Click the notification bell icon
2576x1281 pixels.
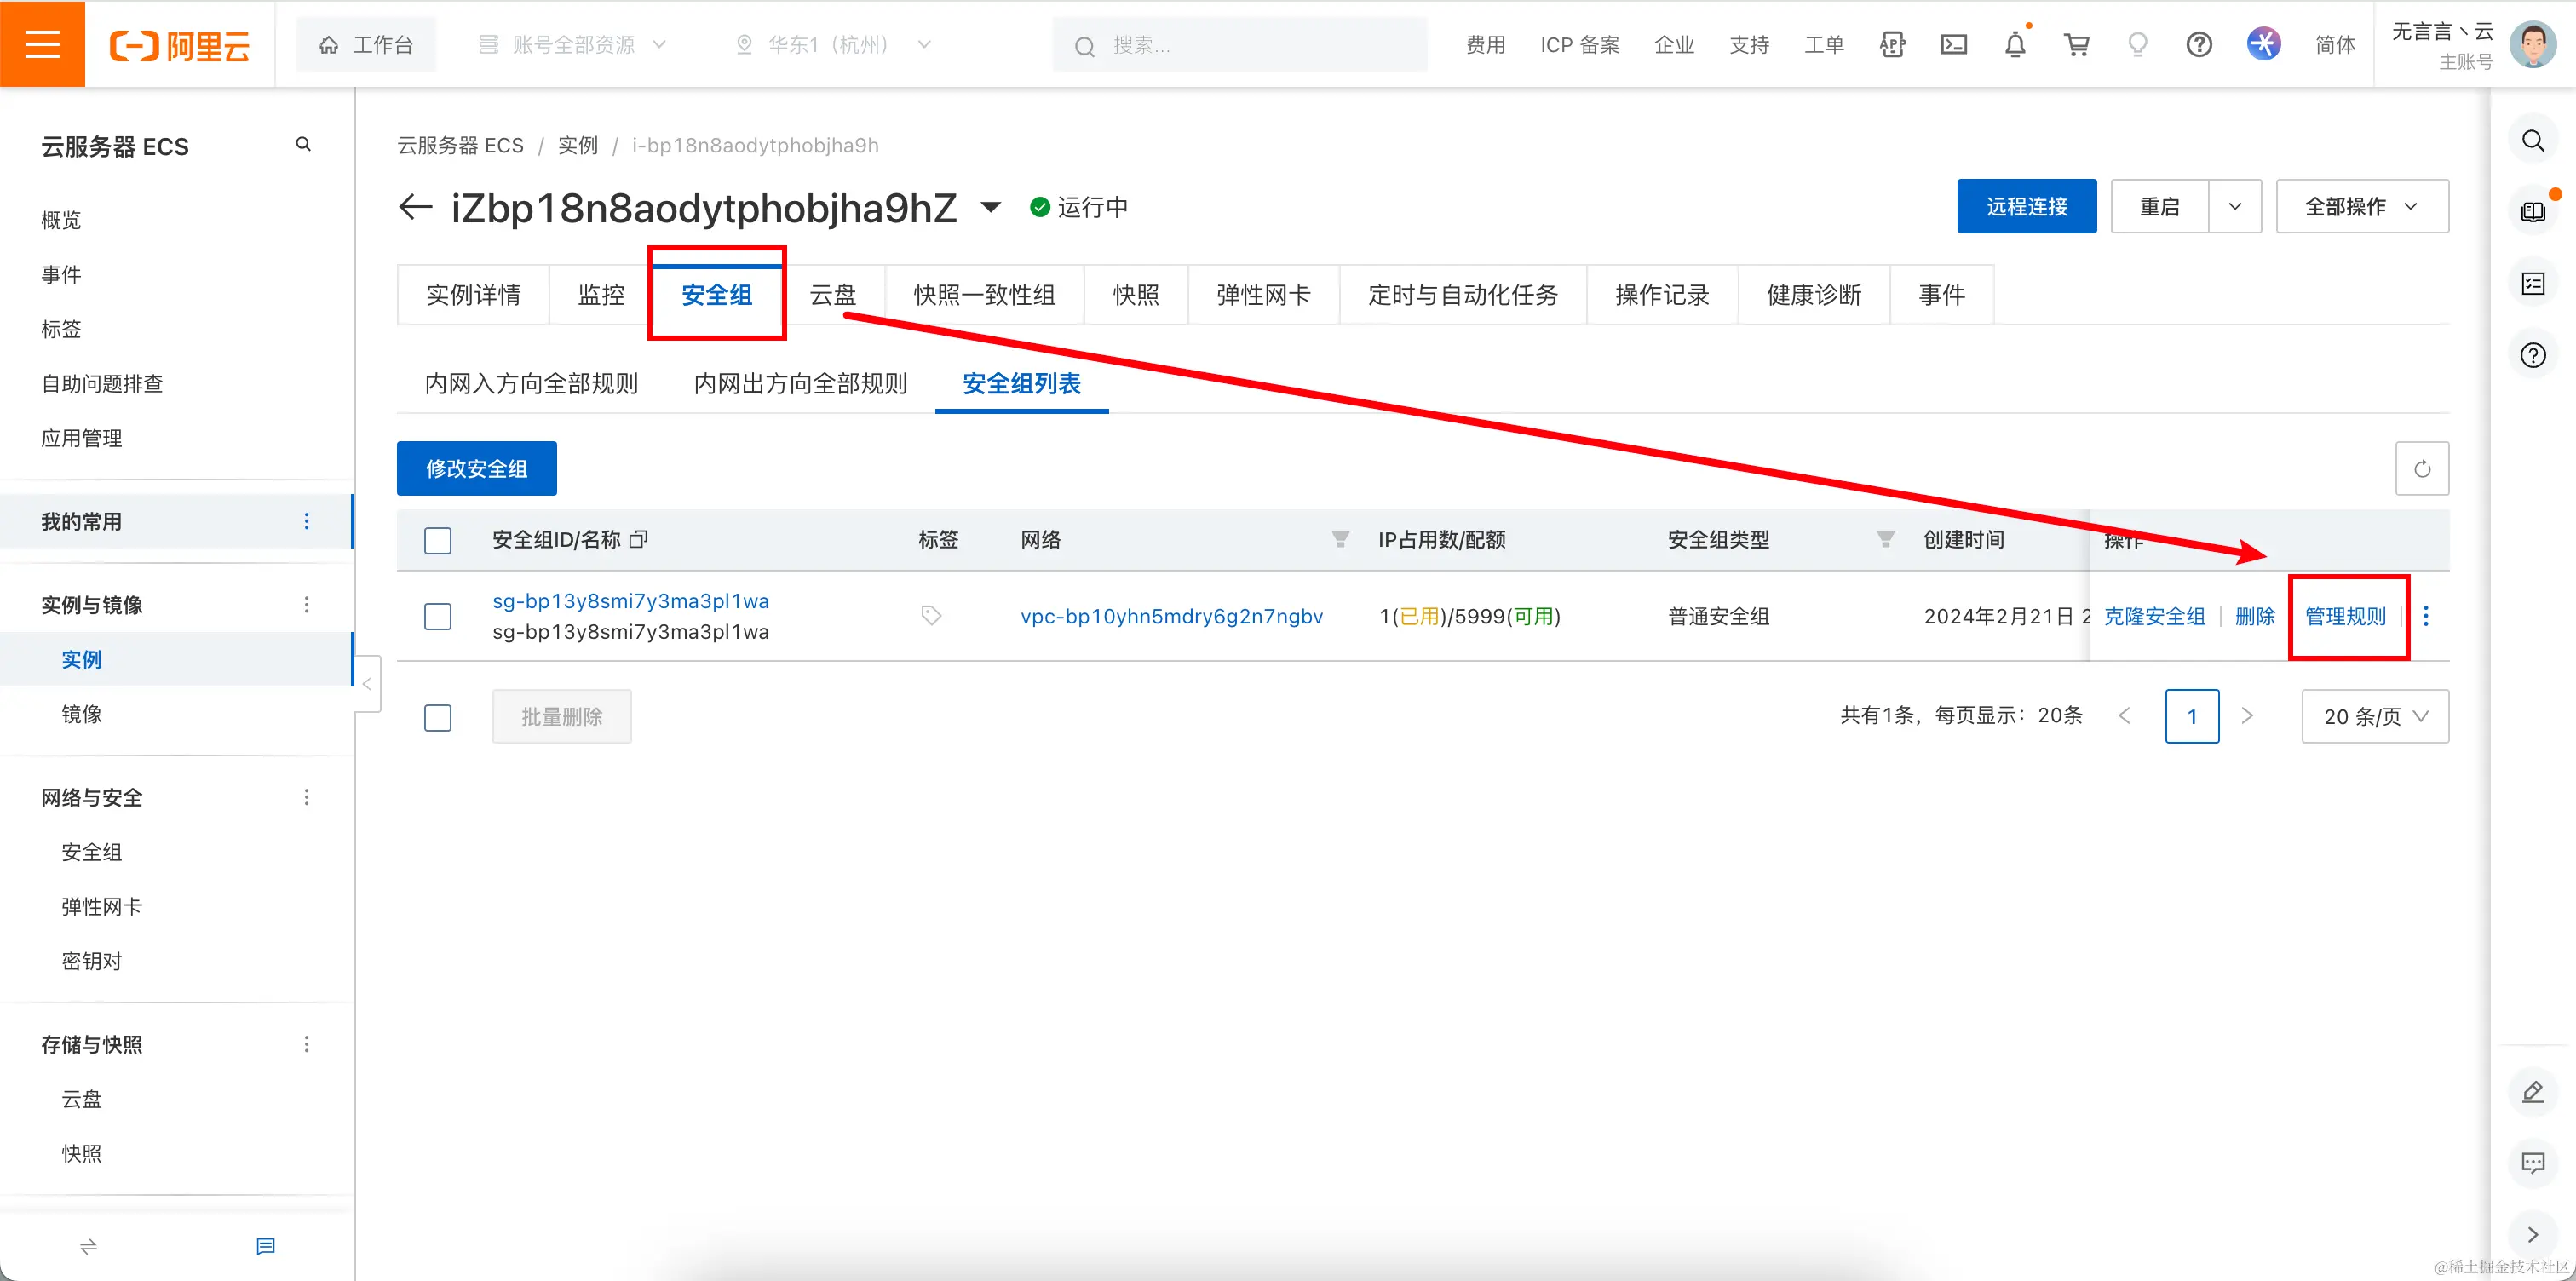(x=2015, y=45)
